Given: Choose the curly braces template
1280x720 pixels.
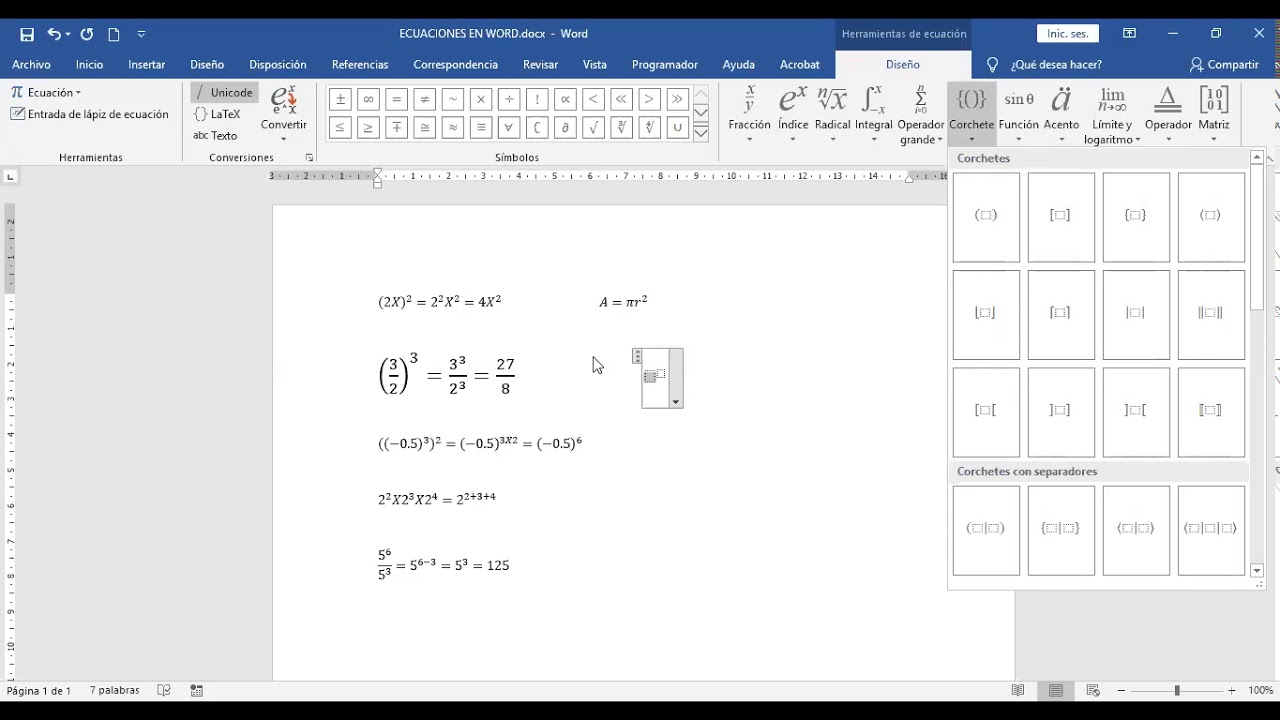Looking at the screenshot, I should tap(1136, 217).
